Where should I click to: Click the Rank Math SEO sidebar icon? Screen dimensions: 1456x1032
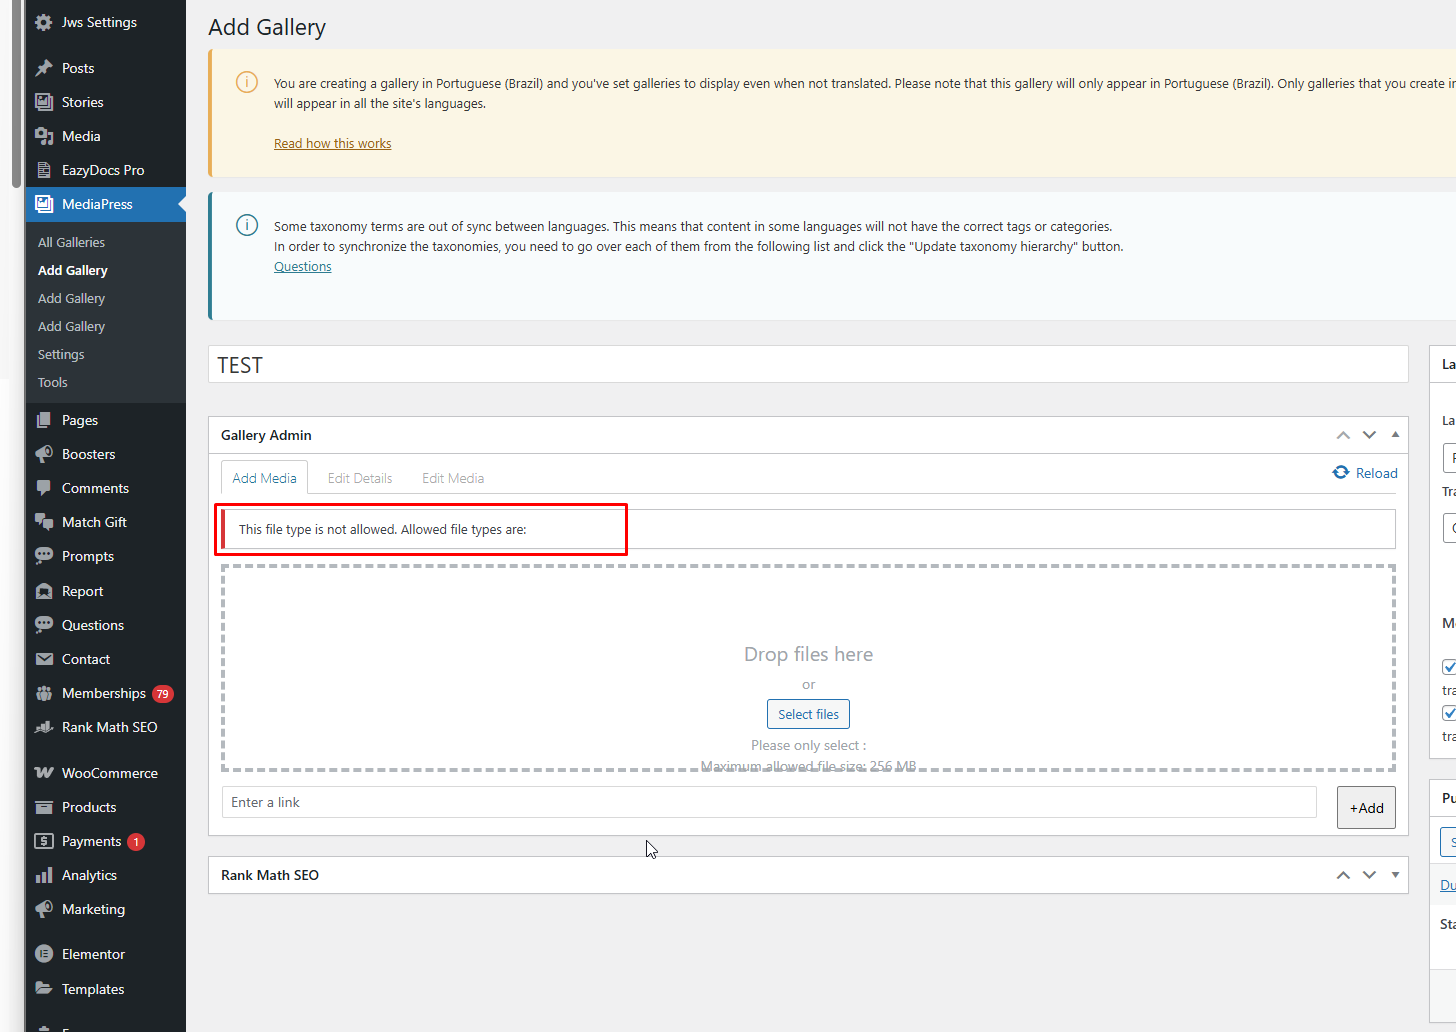(x=44, y=727)
